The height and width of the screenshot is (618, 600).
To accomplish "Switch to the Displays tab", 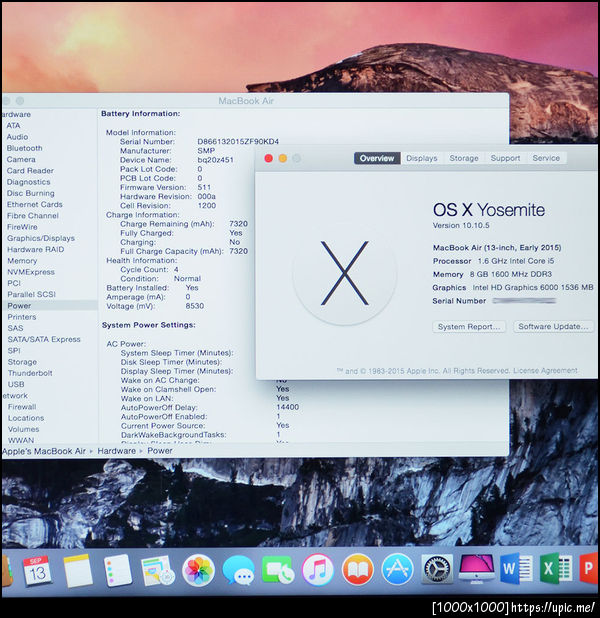I will coord(422,158).
